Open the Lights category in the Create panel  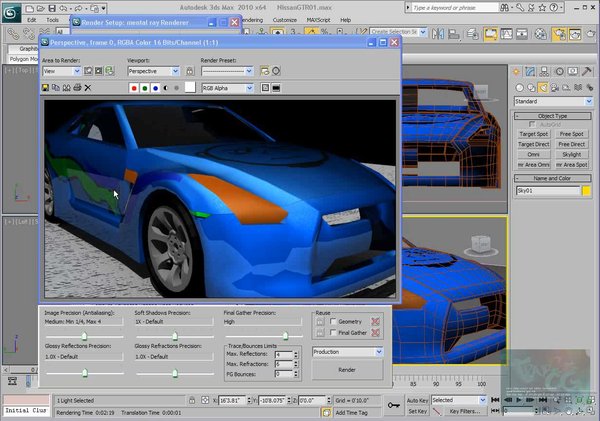pyautogui.click(x=543, y=88)
